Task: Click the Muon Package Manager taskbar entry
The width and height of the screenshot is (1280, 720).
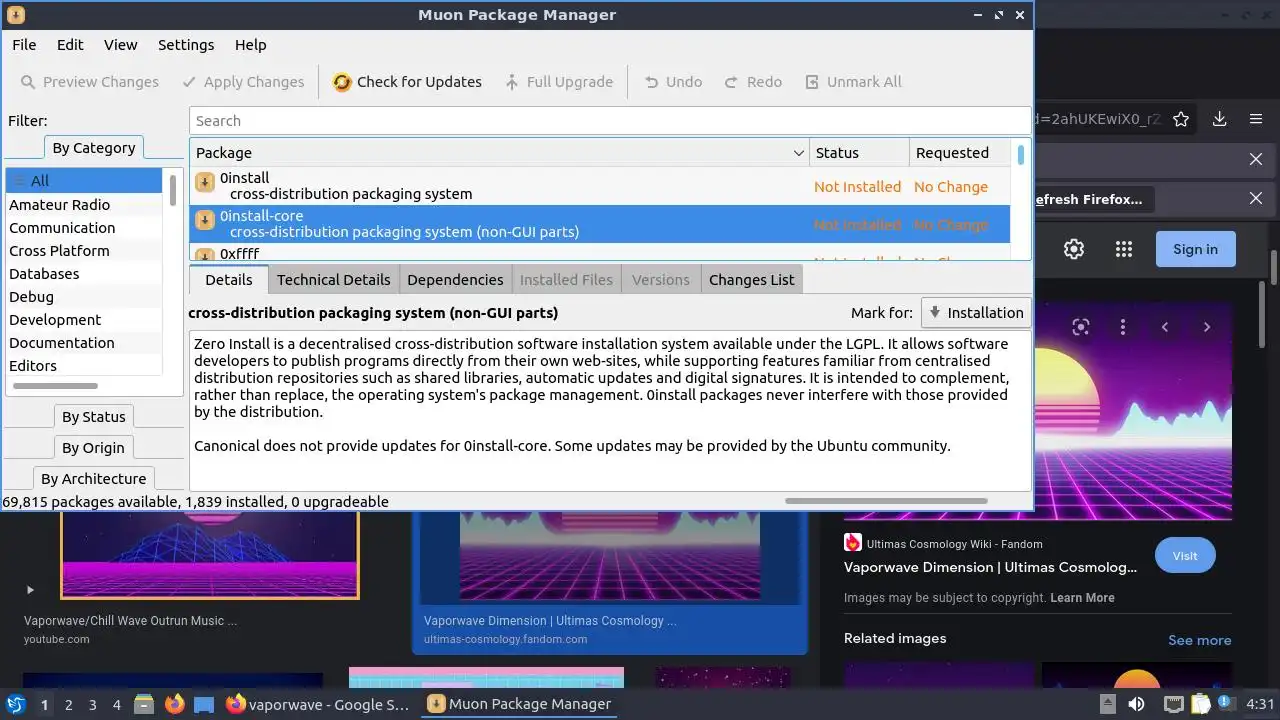Action: (x=519, y=704)
